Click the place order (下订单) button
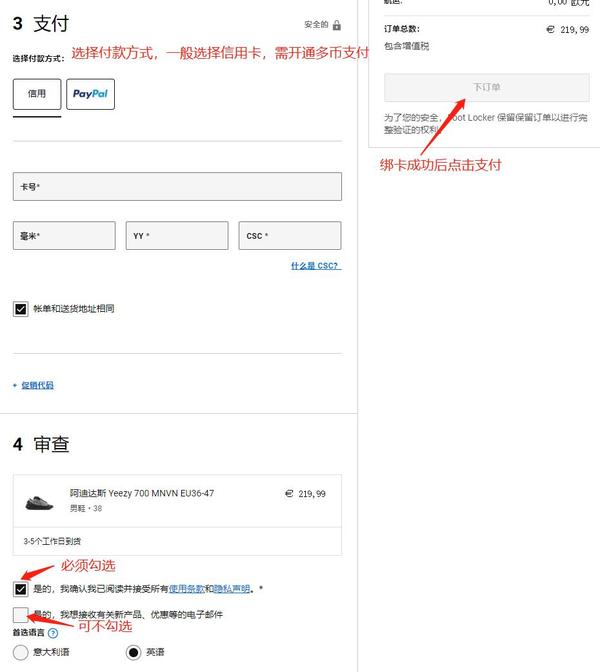 coord(486,87)
